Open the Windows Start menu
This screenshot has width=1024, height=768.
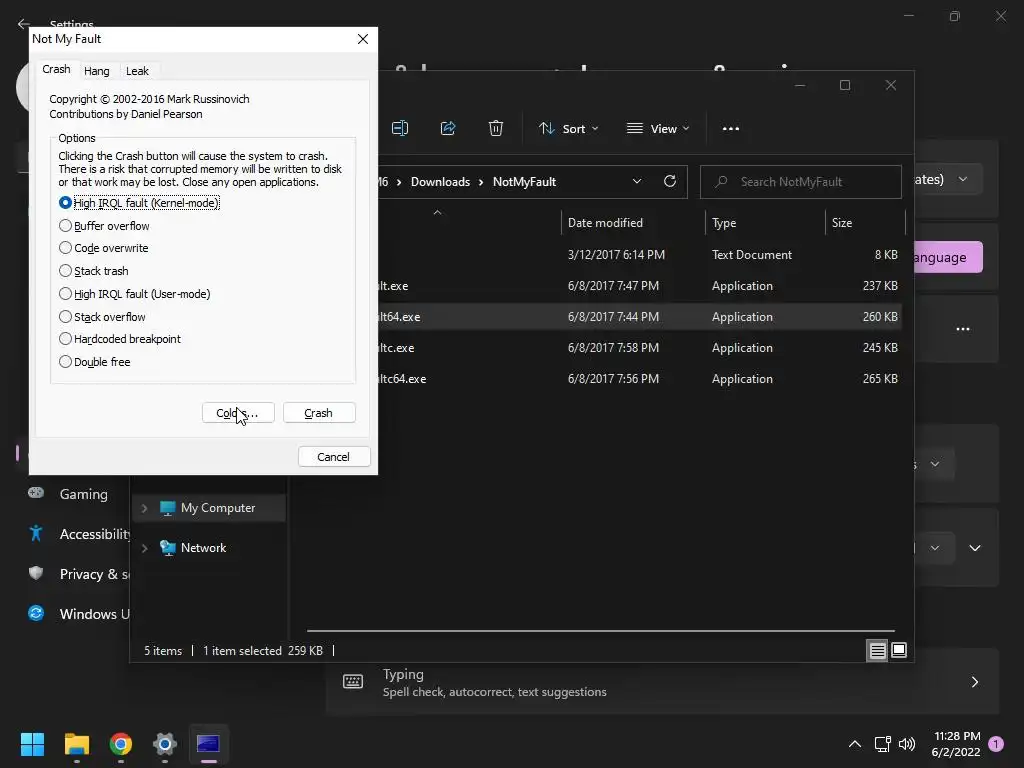[x=32, y=744]
